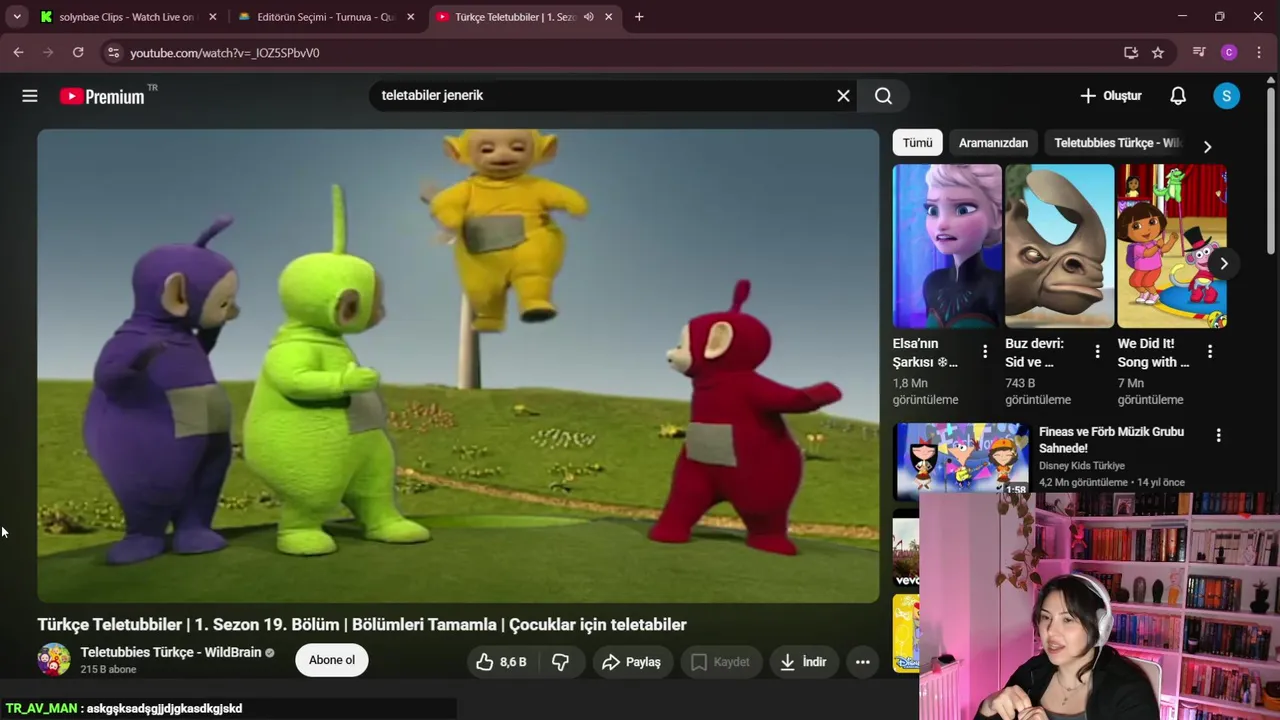1280x720 pixels.
Task: Open the account avatar menu
Action: click(x=1226, y=96)
